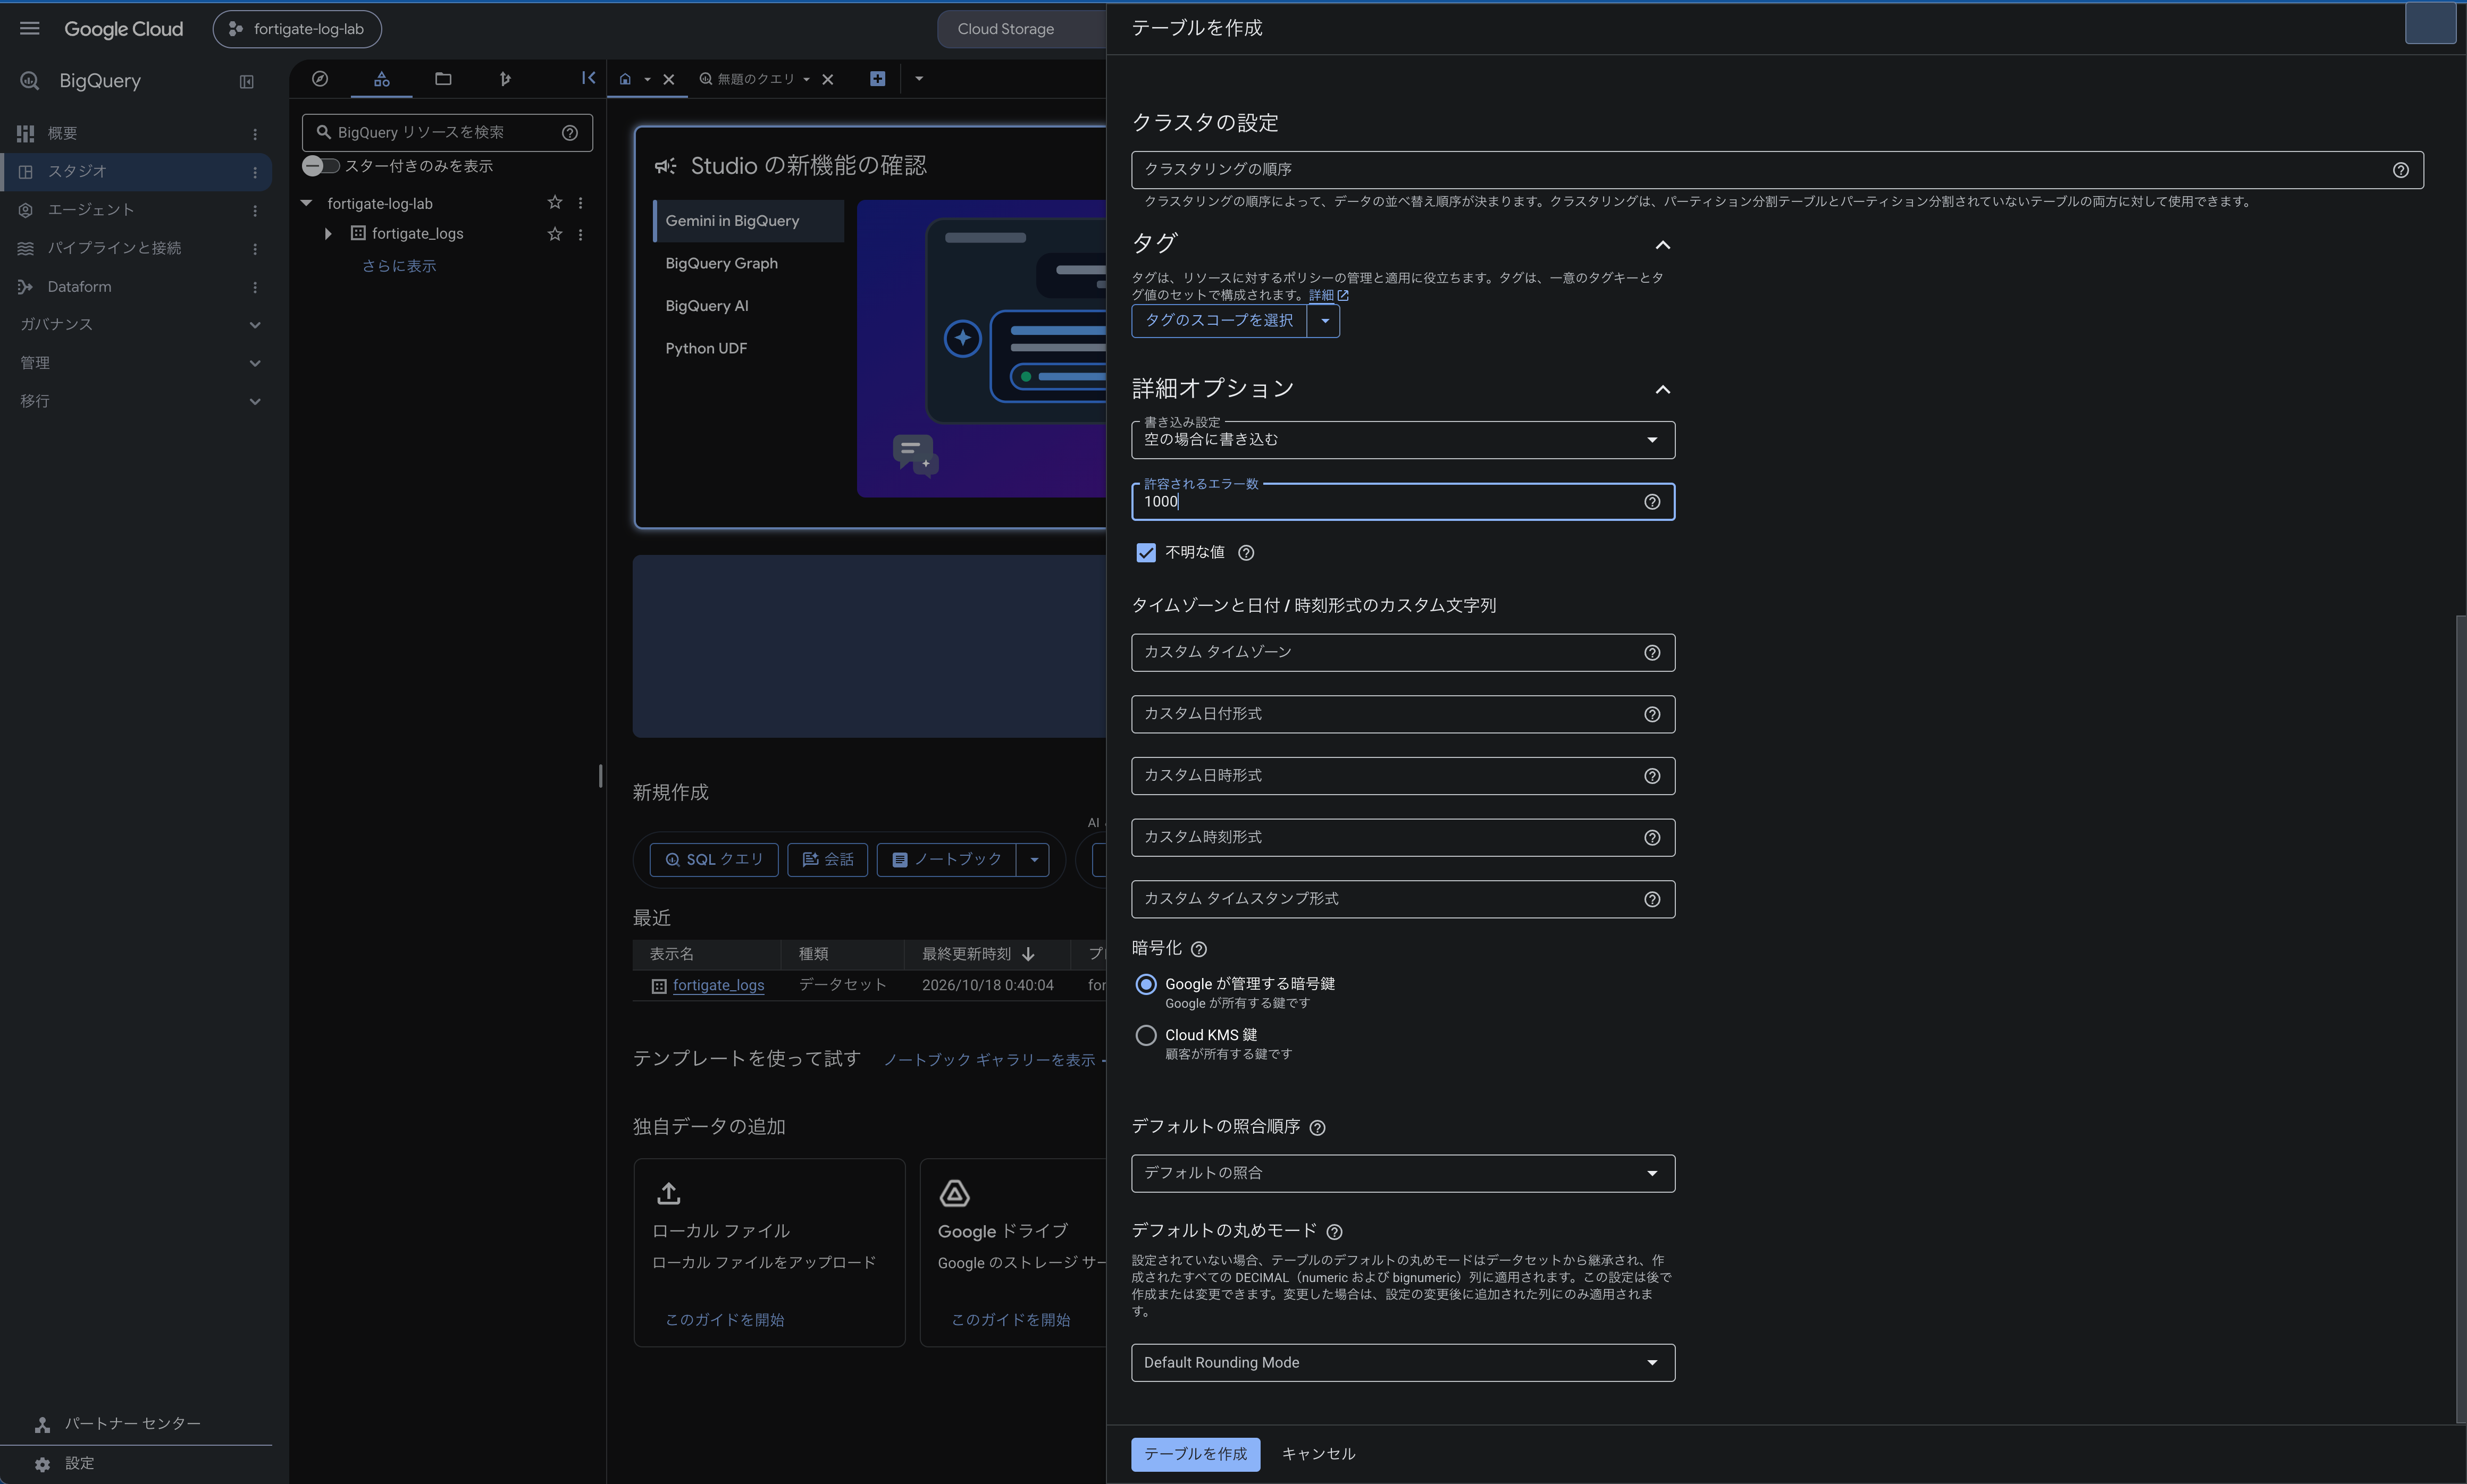
Task: Open エージェント in the sidebar
Action: (90, 210)
